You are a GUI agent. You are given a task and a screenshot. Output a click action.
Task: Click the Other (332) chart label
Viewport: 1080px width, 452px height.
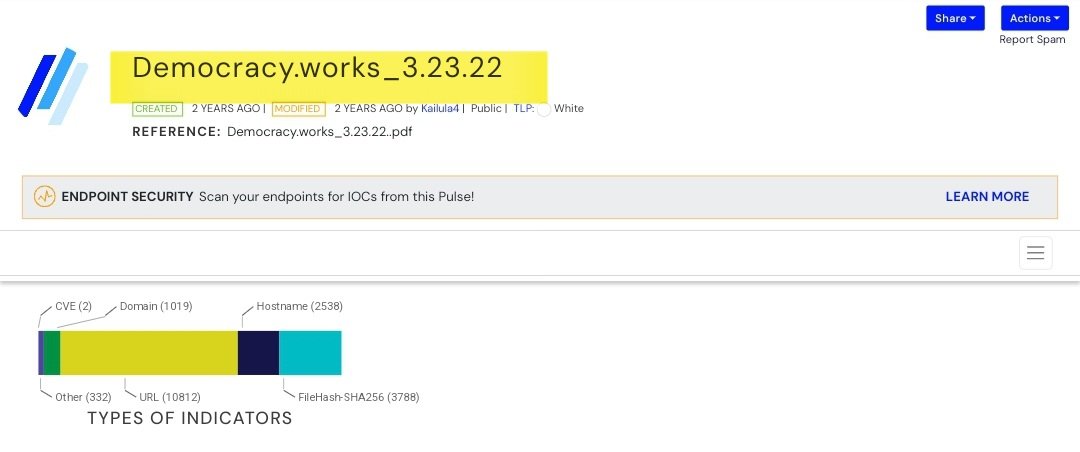[x=83, y=397]
